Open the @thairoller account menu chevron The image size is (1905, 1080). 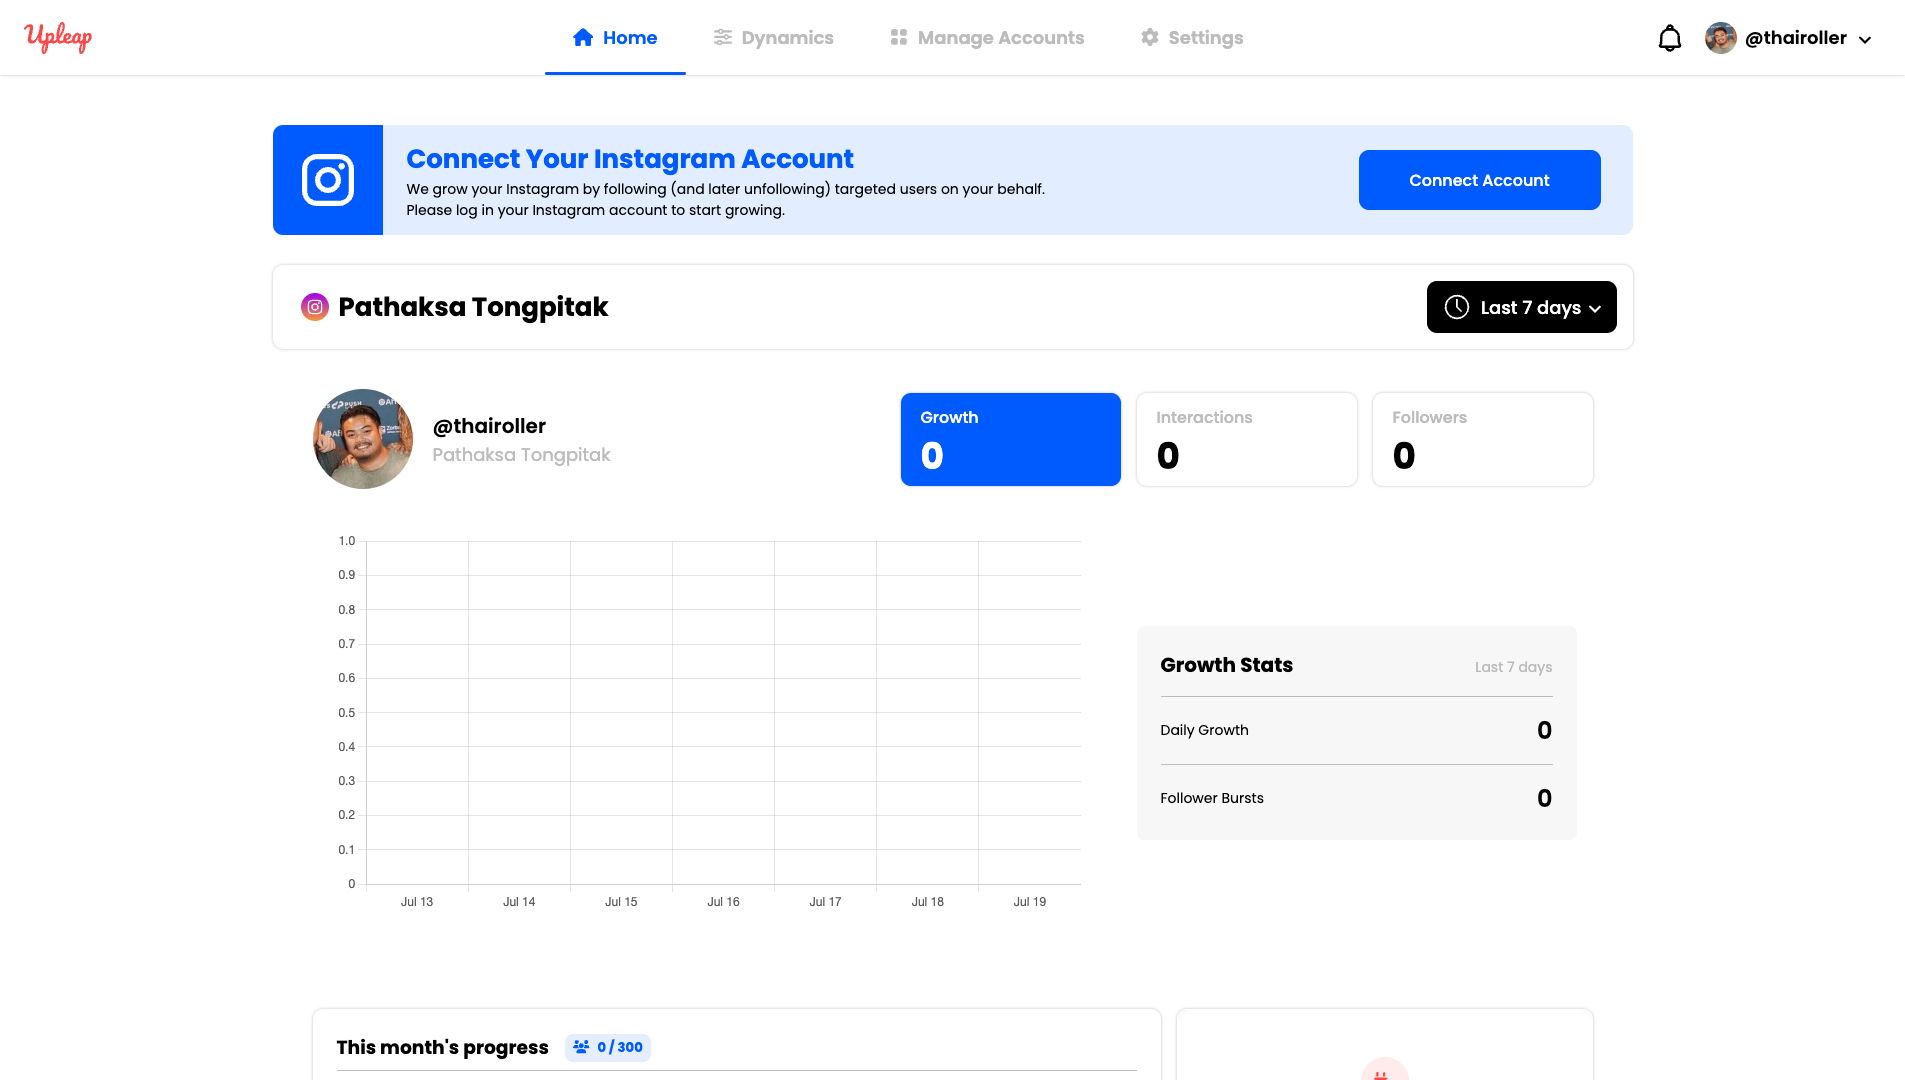coord(1865,40)
